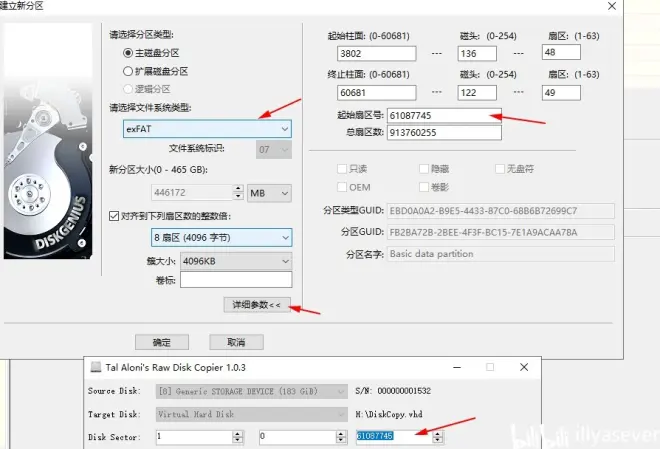660x449 pixels.
Task: Click the 详细参数<< button
Action: [257, 305]
